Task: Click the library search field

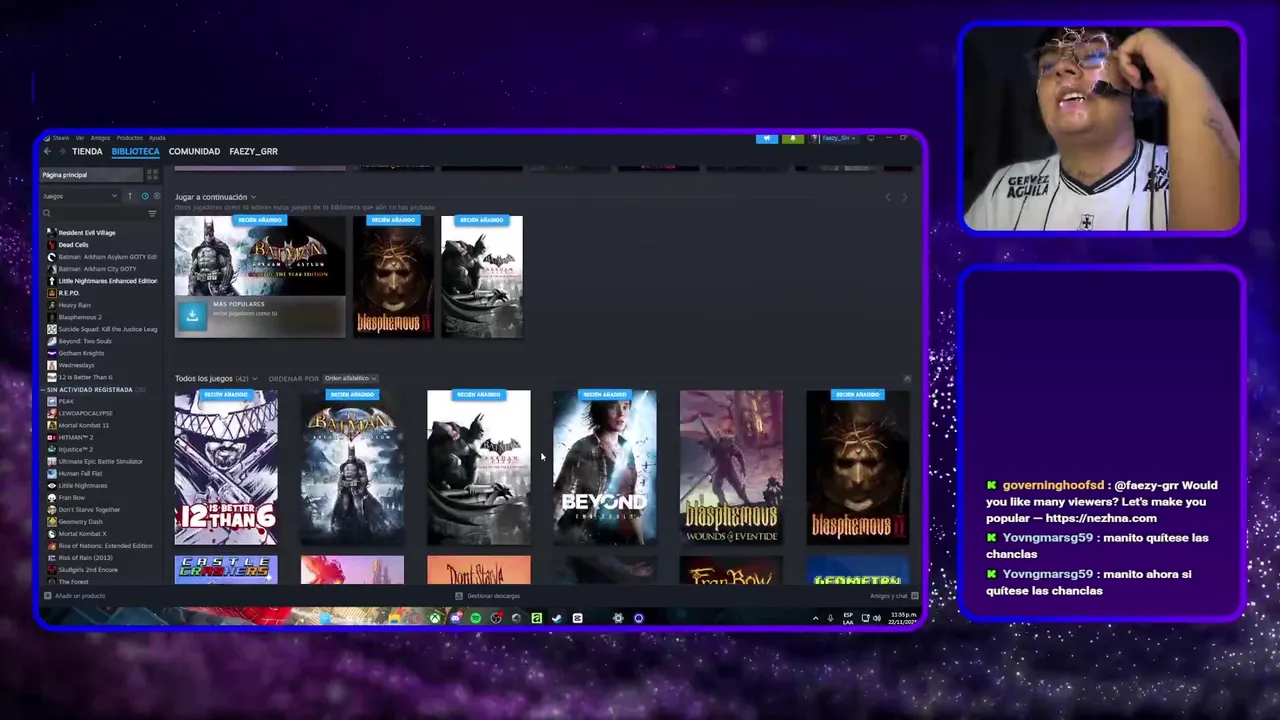Action: click(92, 213)
